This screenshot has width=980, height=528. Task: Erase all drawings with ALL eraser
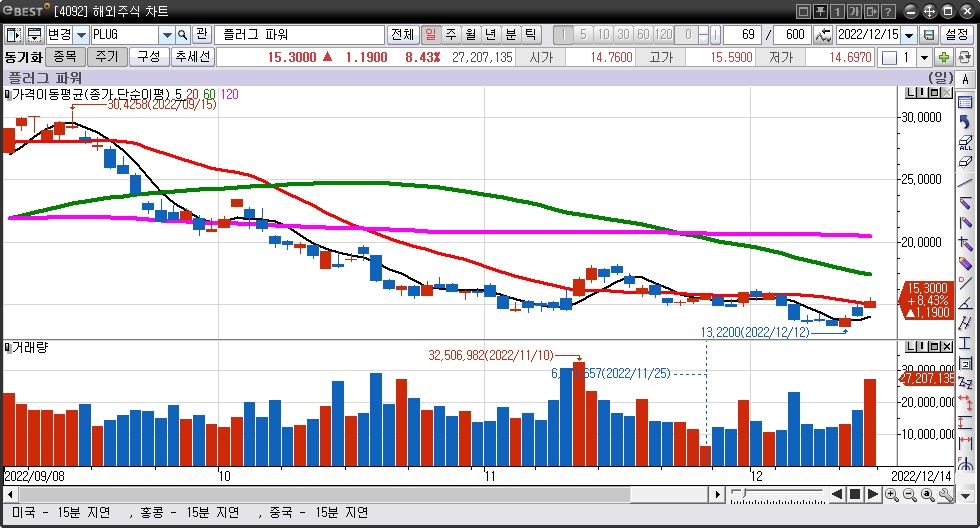(x=966, y=142)
